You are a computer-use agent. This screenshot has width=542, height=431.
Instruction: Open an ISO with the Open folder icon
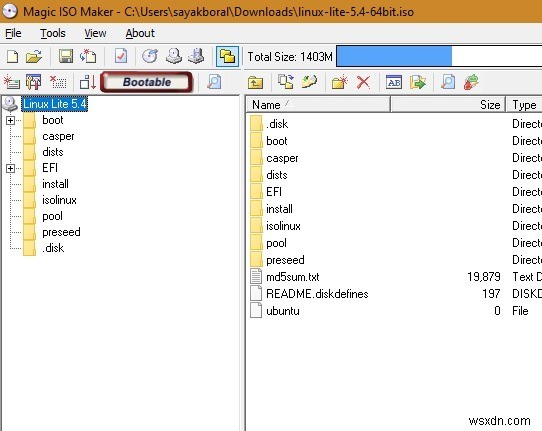pyautogui.click(x=34, y=56)
